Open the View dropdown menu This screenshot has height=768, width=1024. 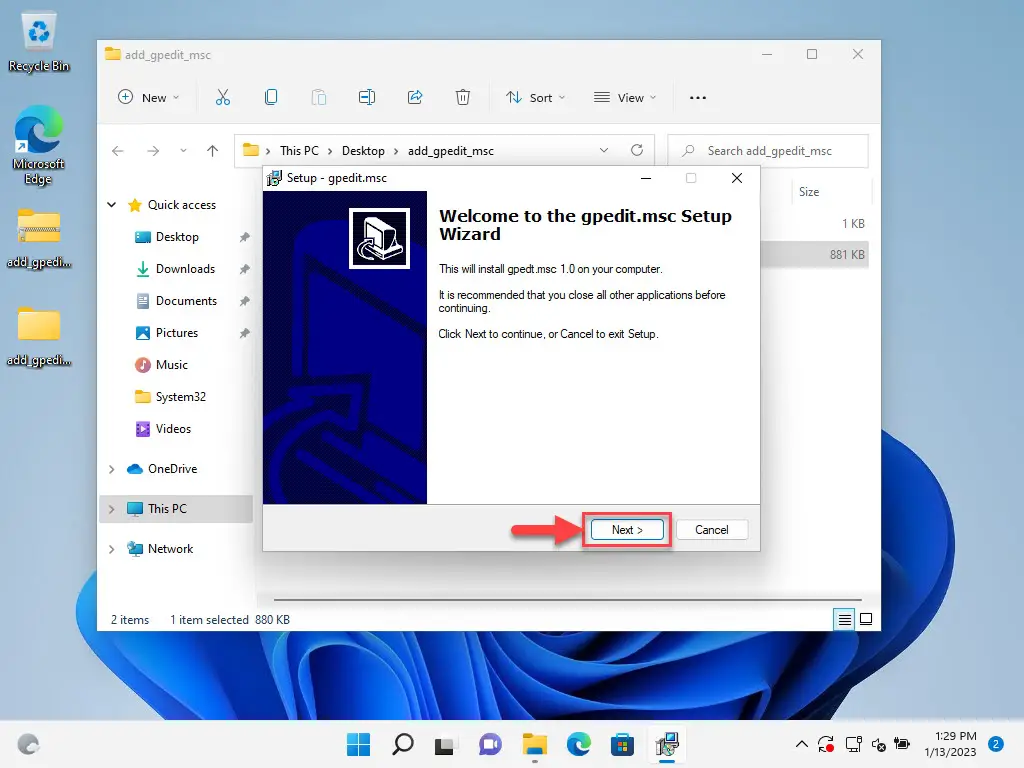625,97
